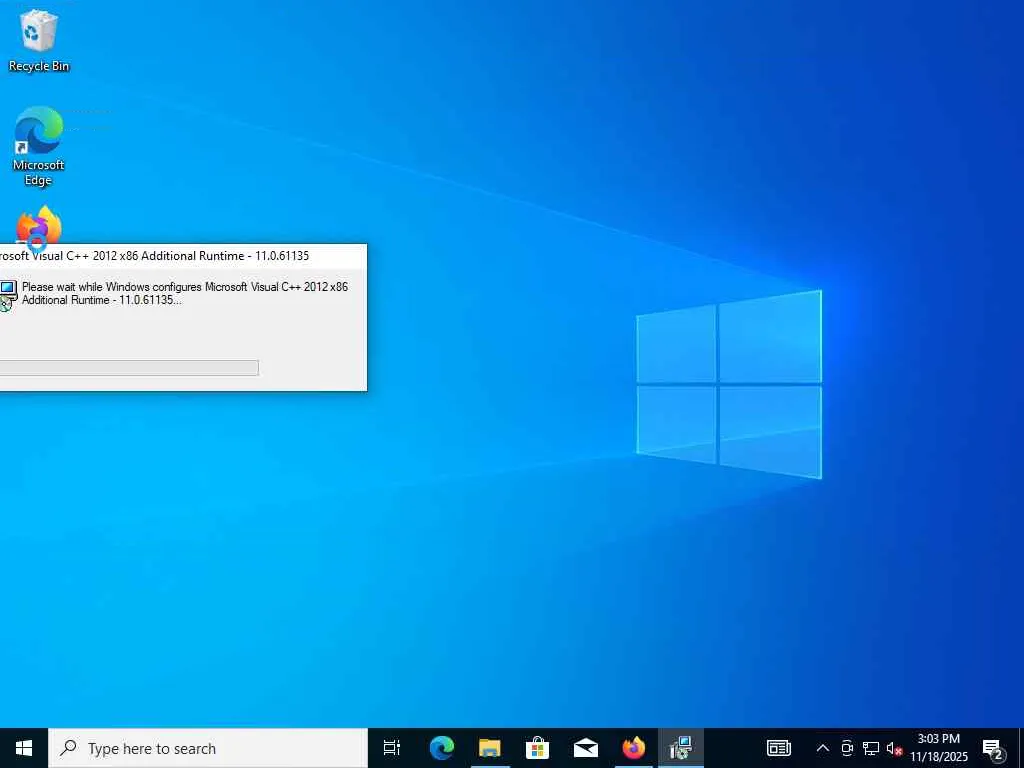The height and width of the screenshot is (768, 1024).
Task: Switch to Firefox on the taskbar
Action: [633, 748]
